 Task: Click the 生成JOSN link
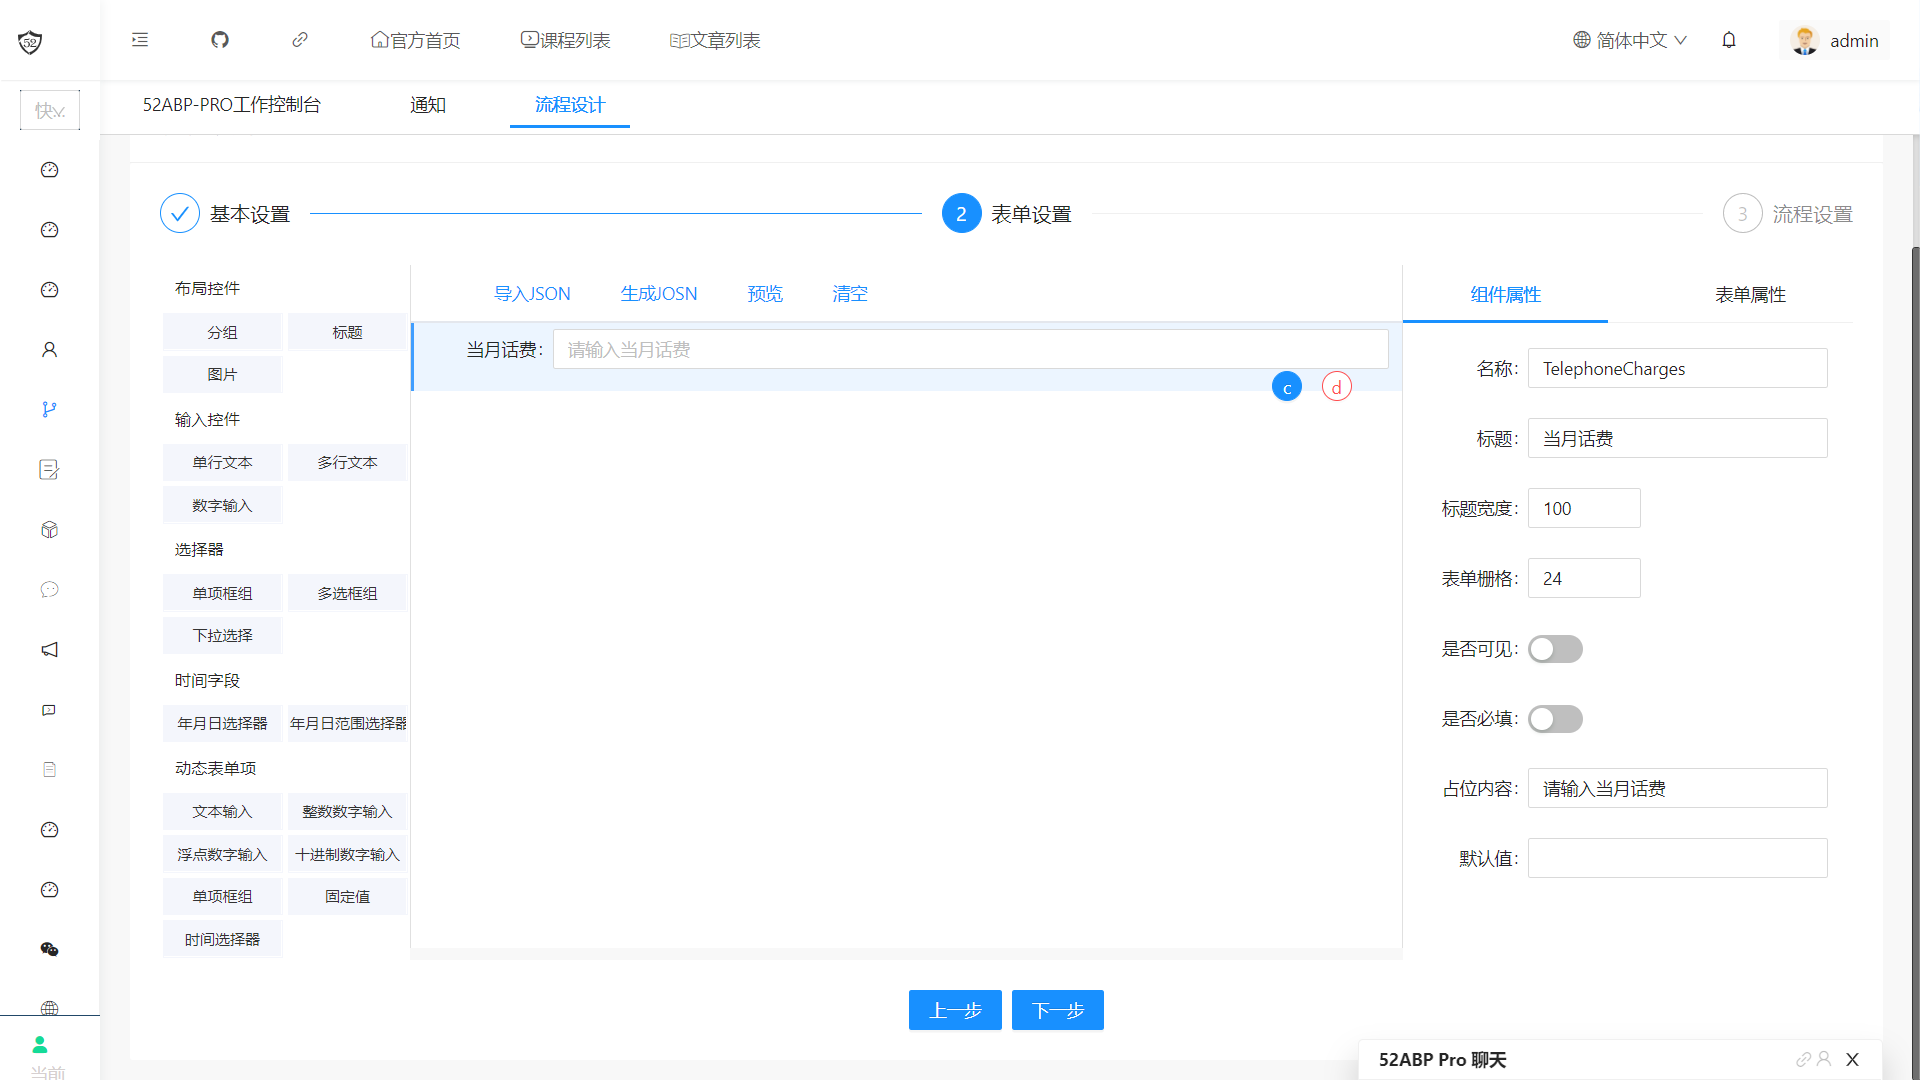pos(659,294)
